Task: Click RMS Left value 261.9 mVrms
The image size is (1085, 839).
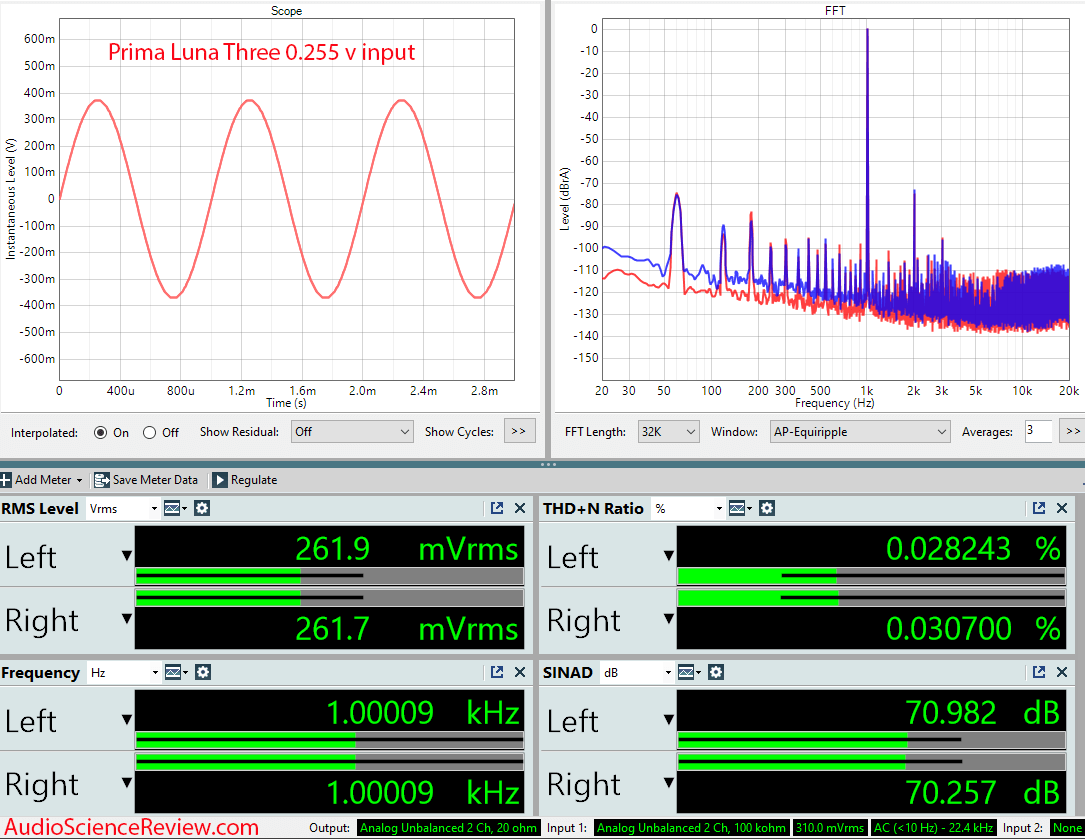Action: (407, 550)
